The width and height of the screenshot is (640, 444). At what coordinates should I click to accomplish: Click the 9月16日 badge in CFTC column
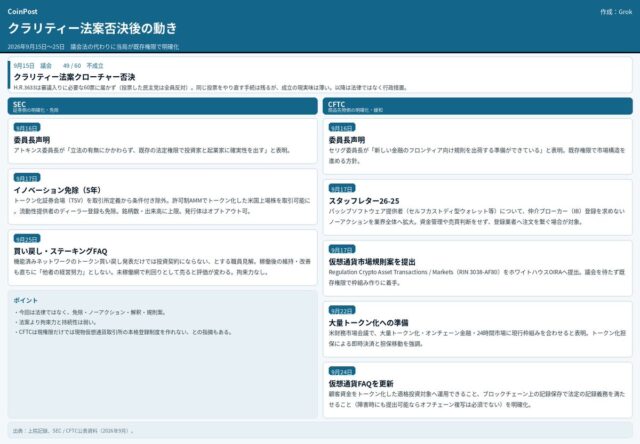point(342,128)
